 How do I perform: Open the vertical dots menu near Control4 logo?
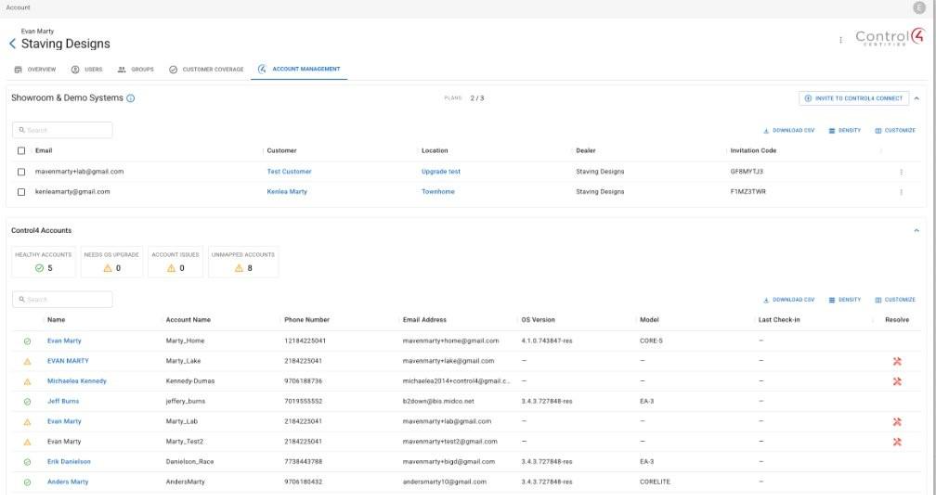tap(840, 40)
